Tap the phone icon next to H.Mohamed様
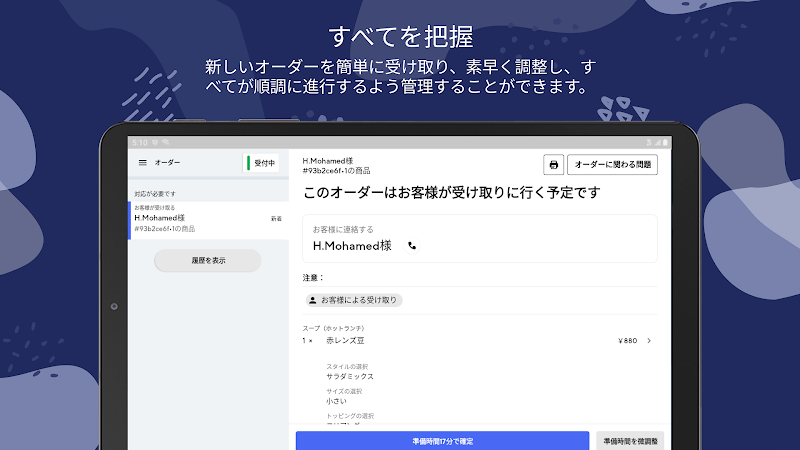The height and width of the screenshot is (450, 800). pos(412,245)
